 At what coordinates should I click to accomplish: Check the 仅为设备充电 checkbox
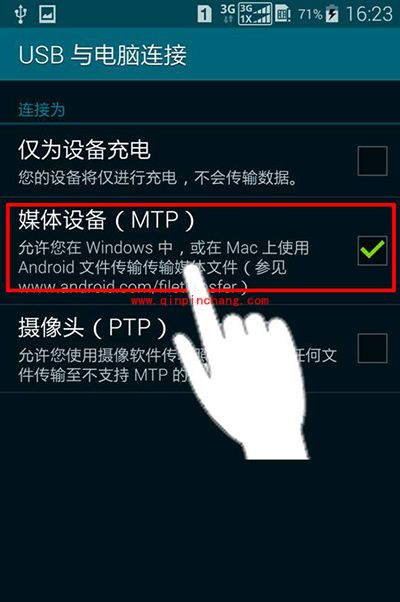pyautogui.click(x=372, y=160)
